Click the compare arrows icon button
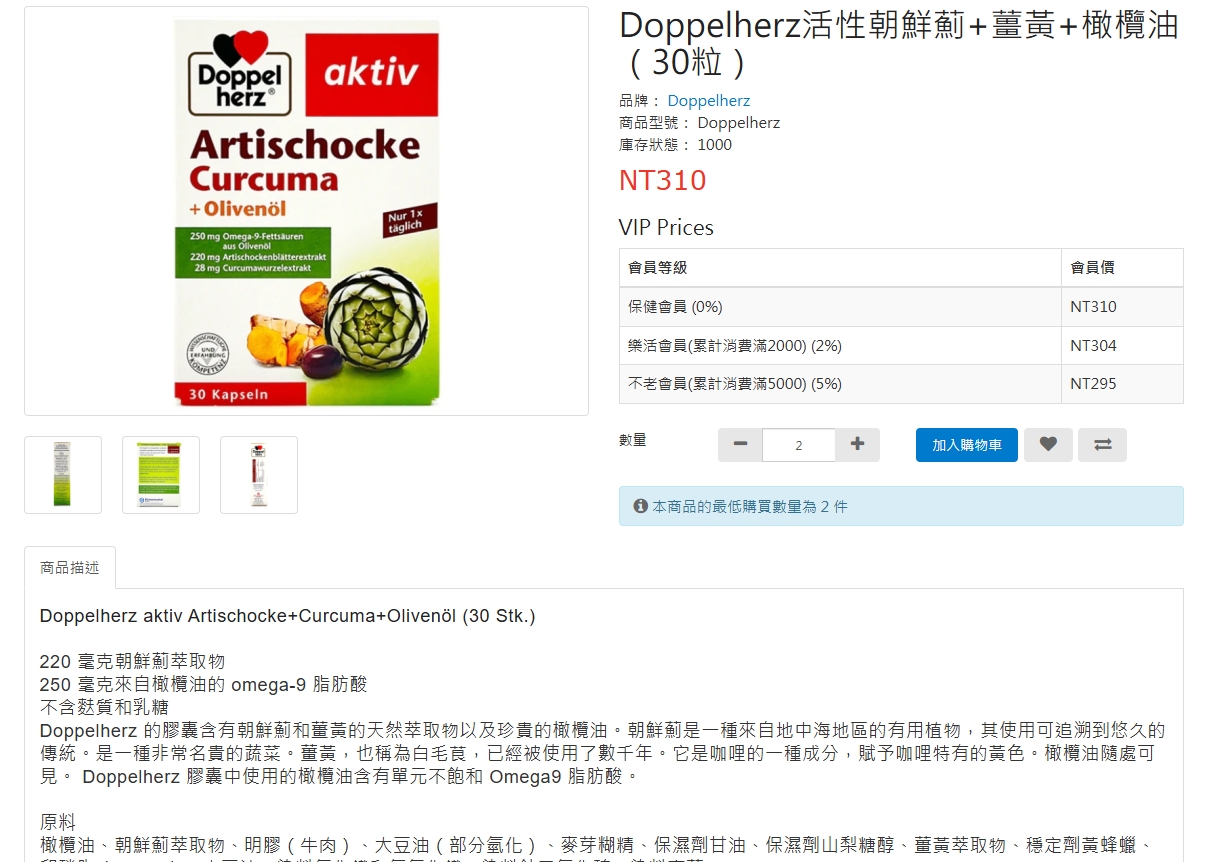1206x862 pixels. tap(1102, 445)
